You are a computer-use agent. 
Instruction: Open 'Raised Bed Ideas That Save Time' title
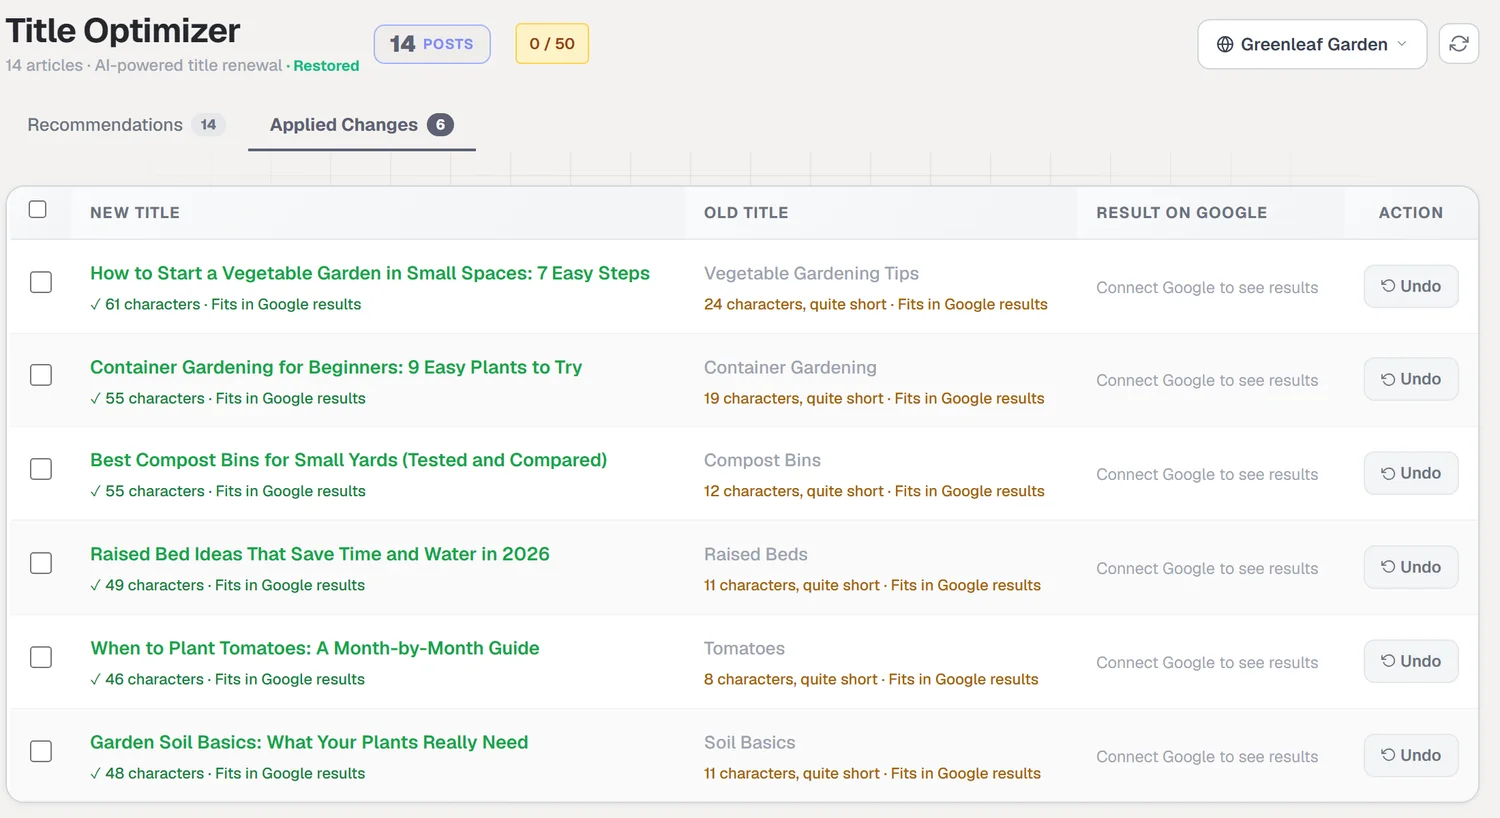click(320, 554)
